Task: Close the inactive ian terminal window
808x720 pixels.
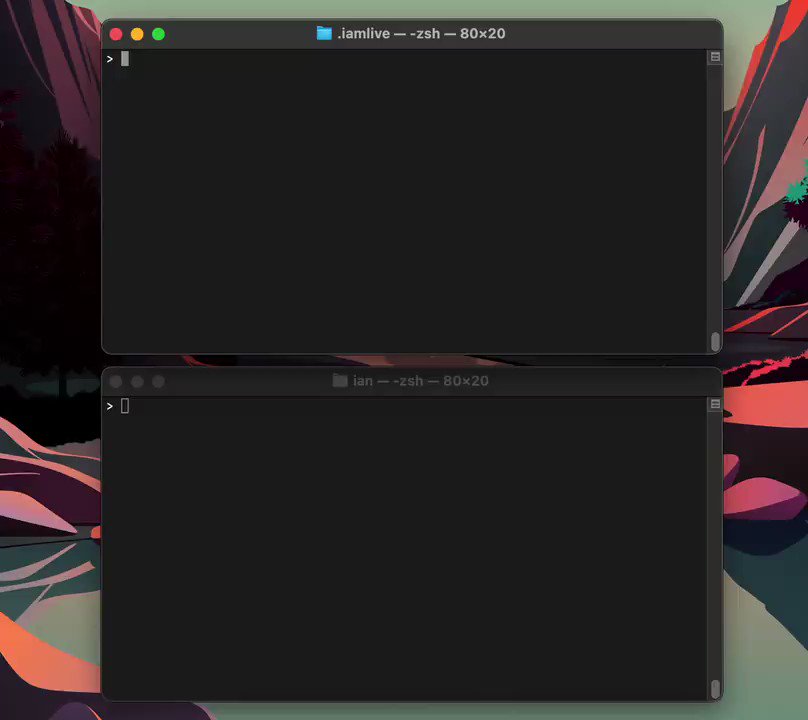Action: (x=116, y=381)
